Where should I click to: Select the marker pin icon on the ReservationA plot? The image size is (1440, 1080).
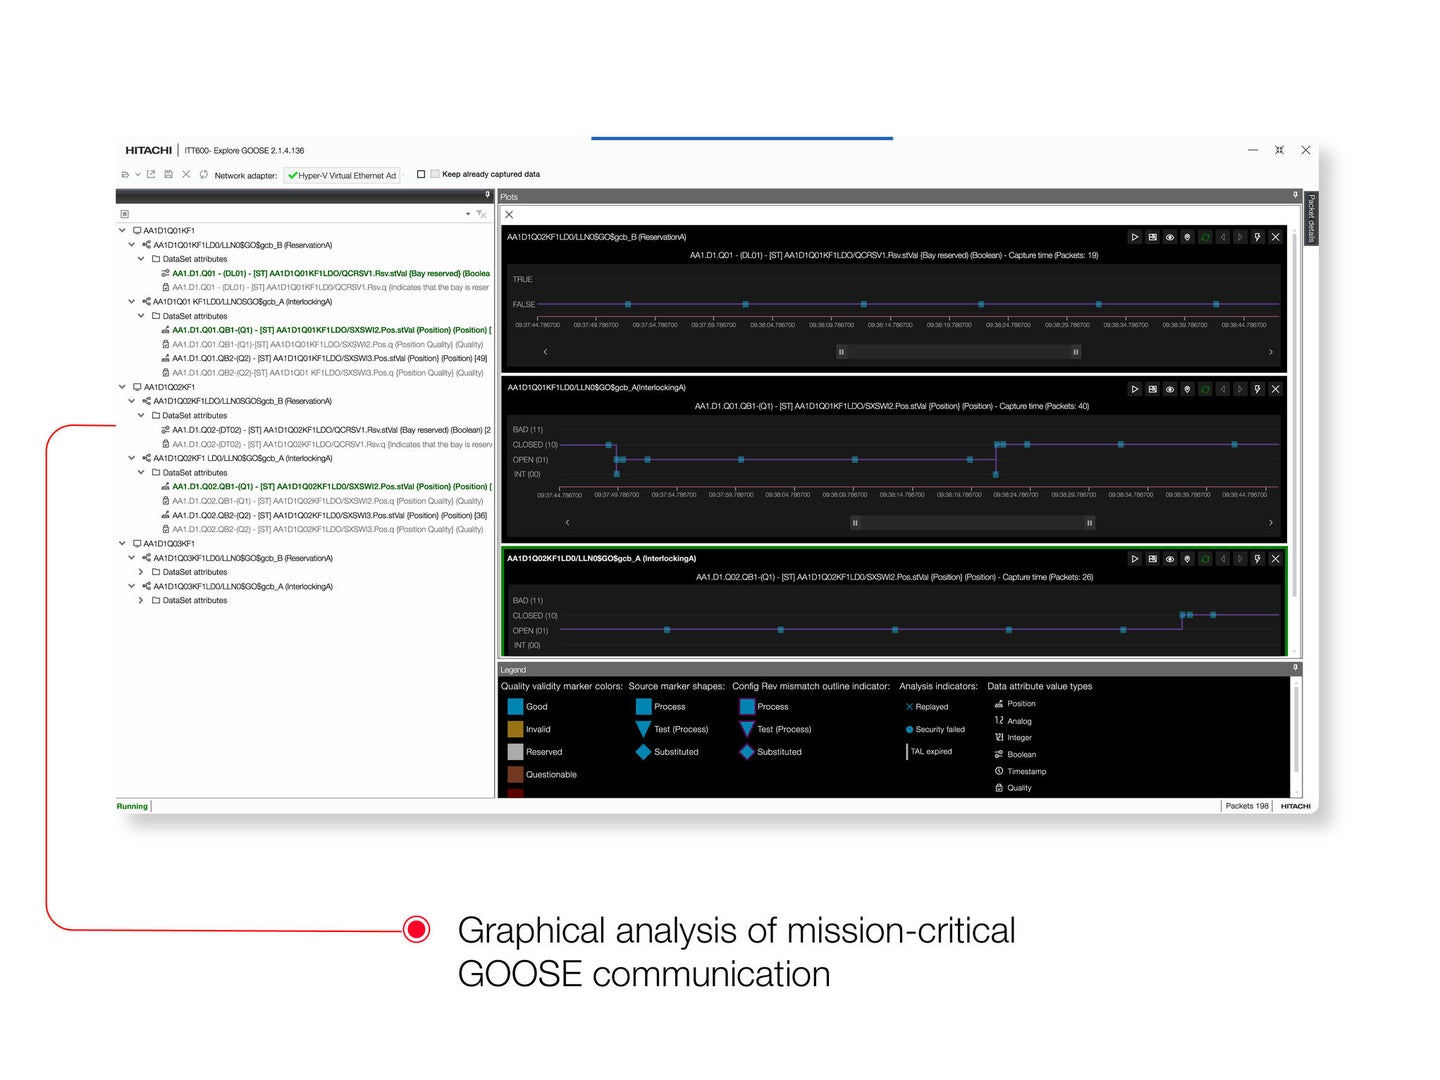(x=1188, y=237)
